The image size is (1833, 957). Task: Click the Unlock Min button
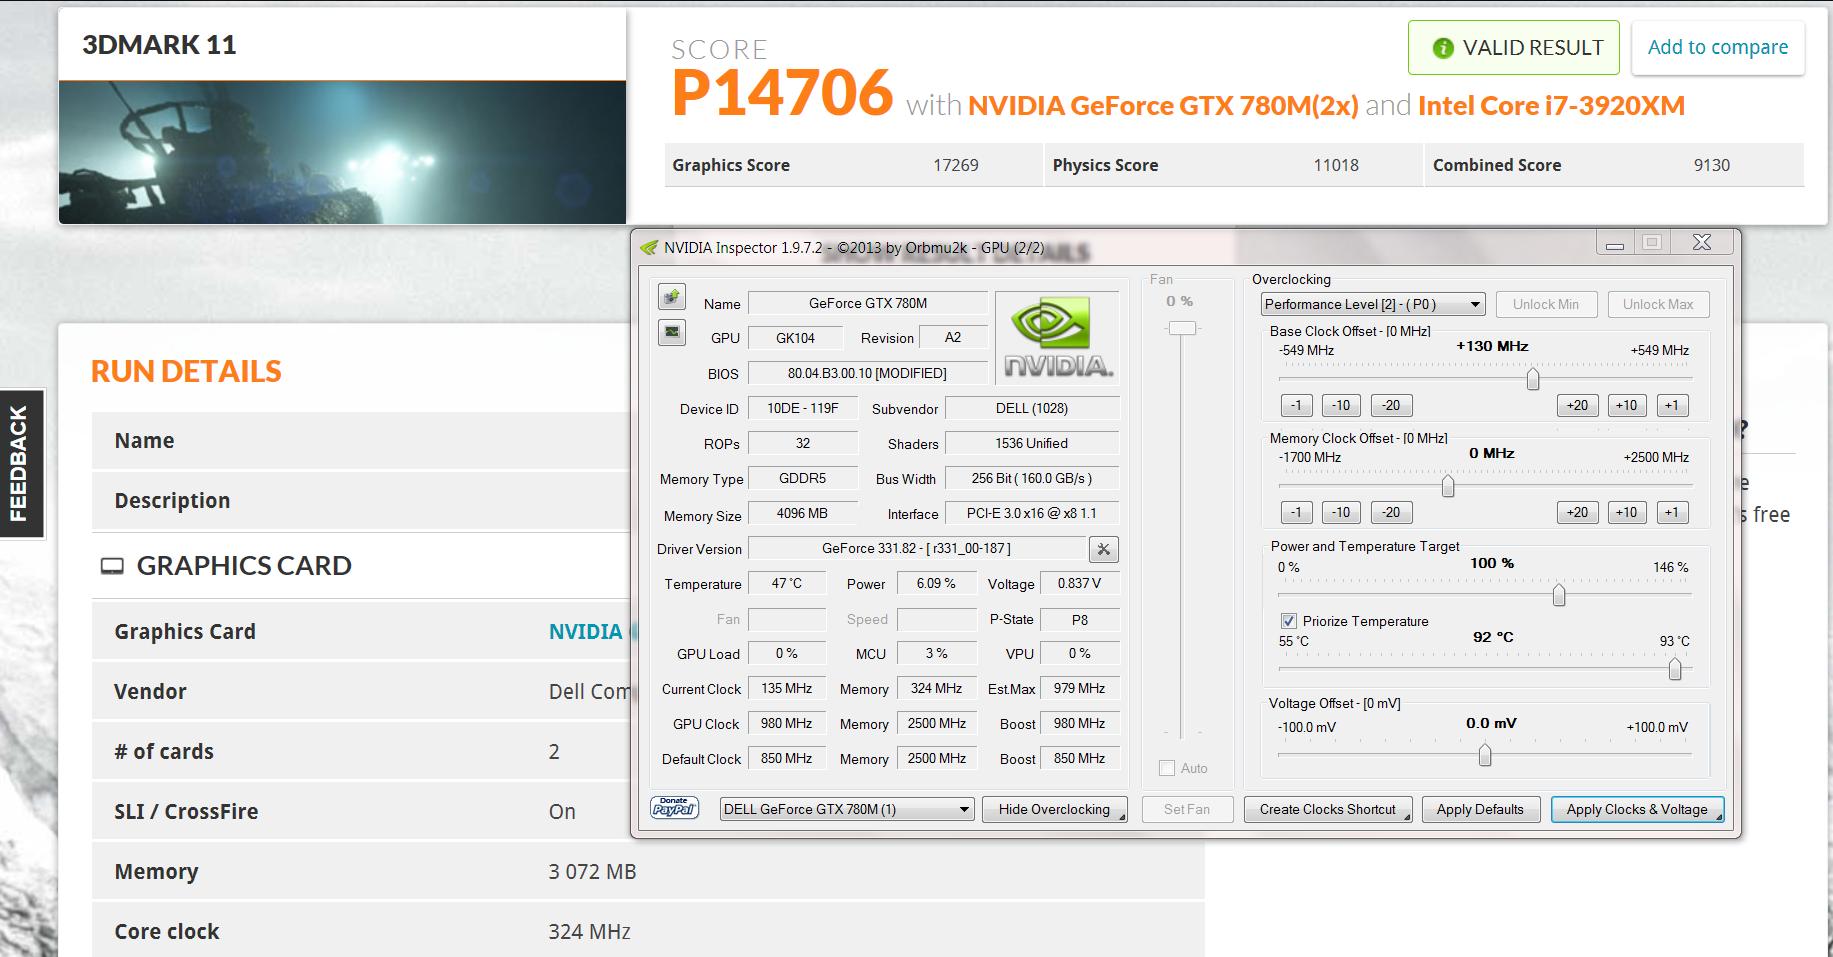[1545, 304]
